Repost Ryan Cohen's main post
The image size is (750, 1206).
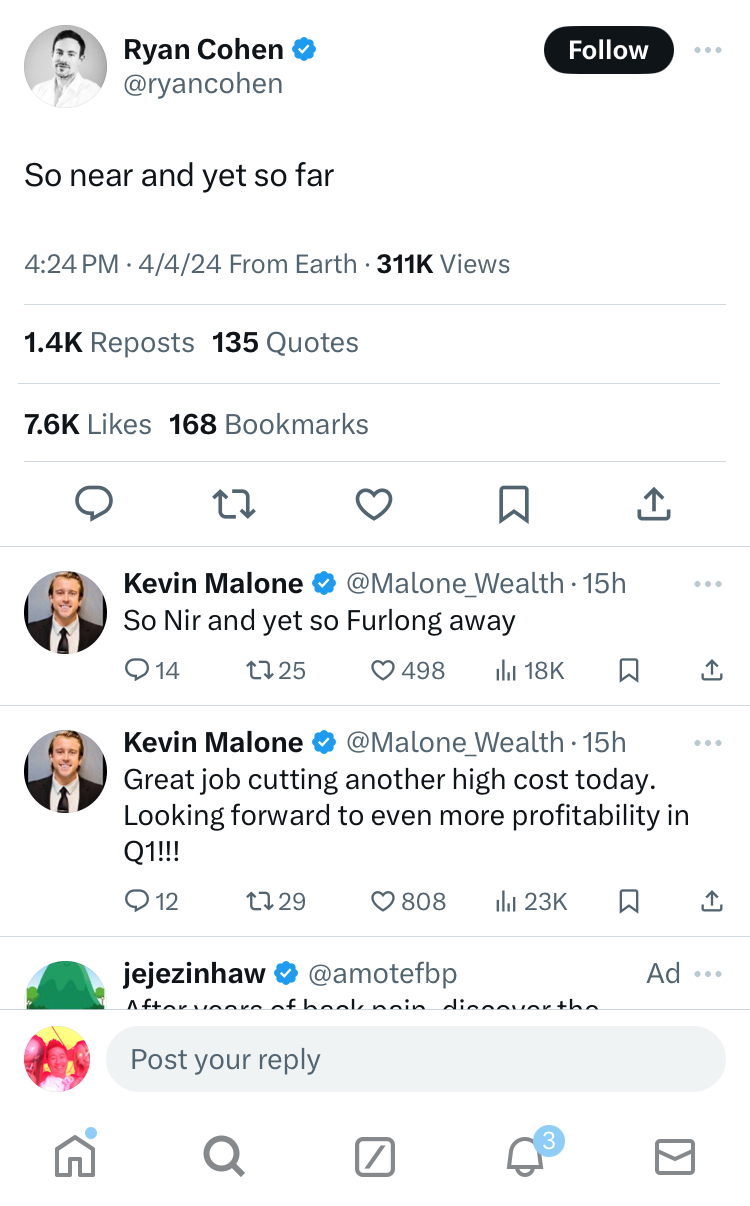(235, 504)
